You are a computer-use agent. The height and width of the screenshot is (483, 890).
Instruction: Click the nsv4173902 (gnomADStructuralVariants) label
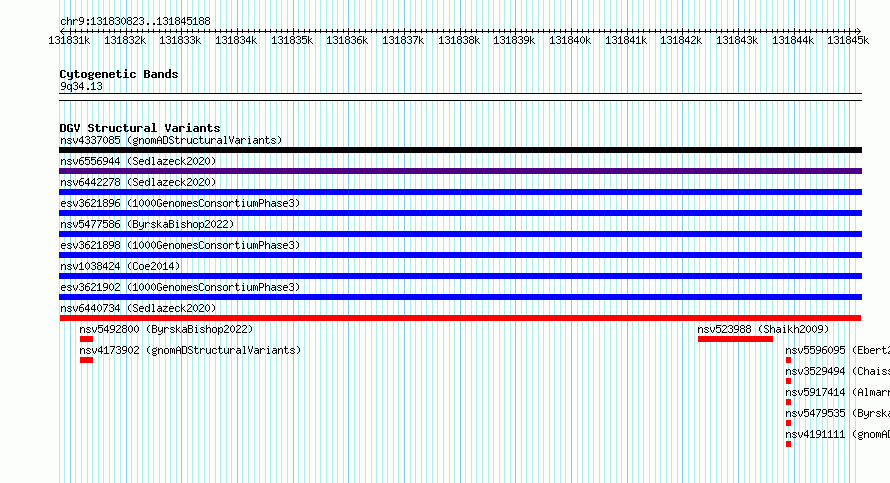tap(190, 350)
